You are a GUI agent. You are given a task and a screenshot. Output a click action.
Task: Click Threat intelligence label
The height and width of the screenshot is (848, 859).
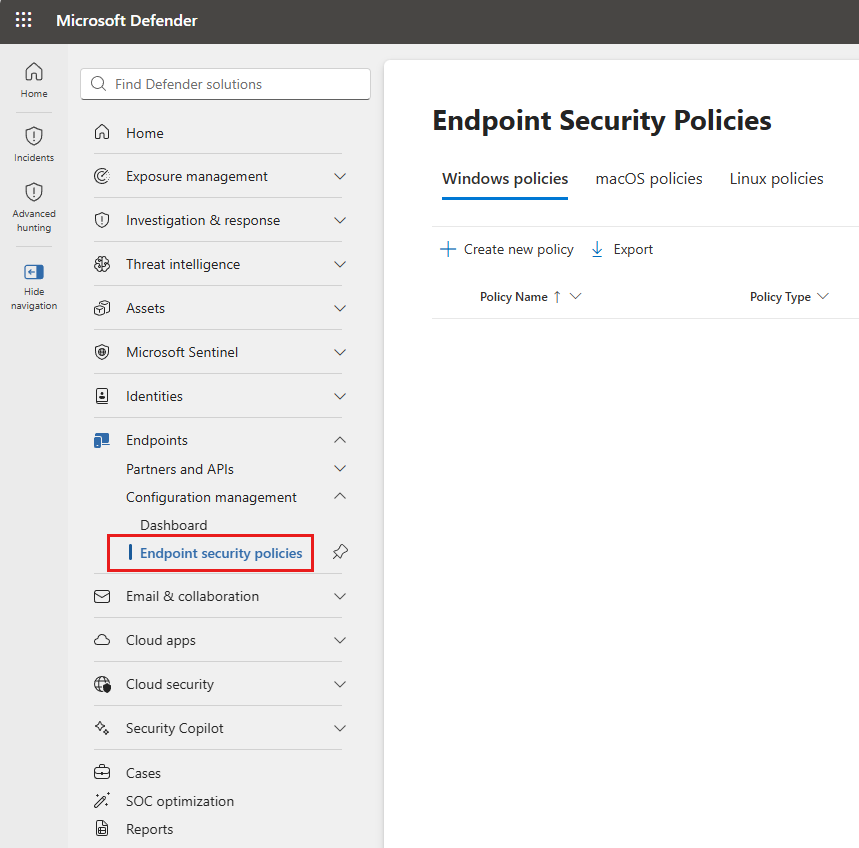click(183, 264)
